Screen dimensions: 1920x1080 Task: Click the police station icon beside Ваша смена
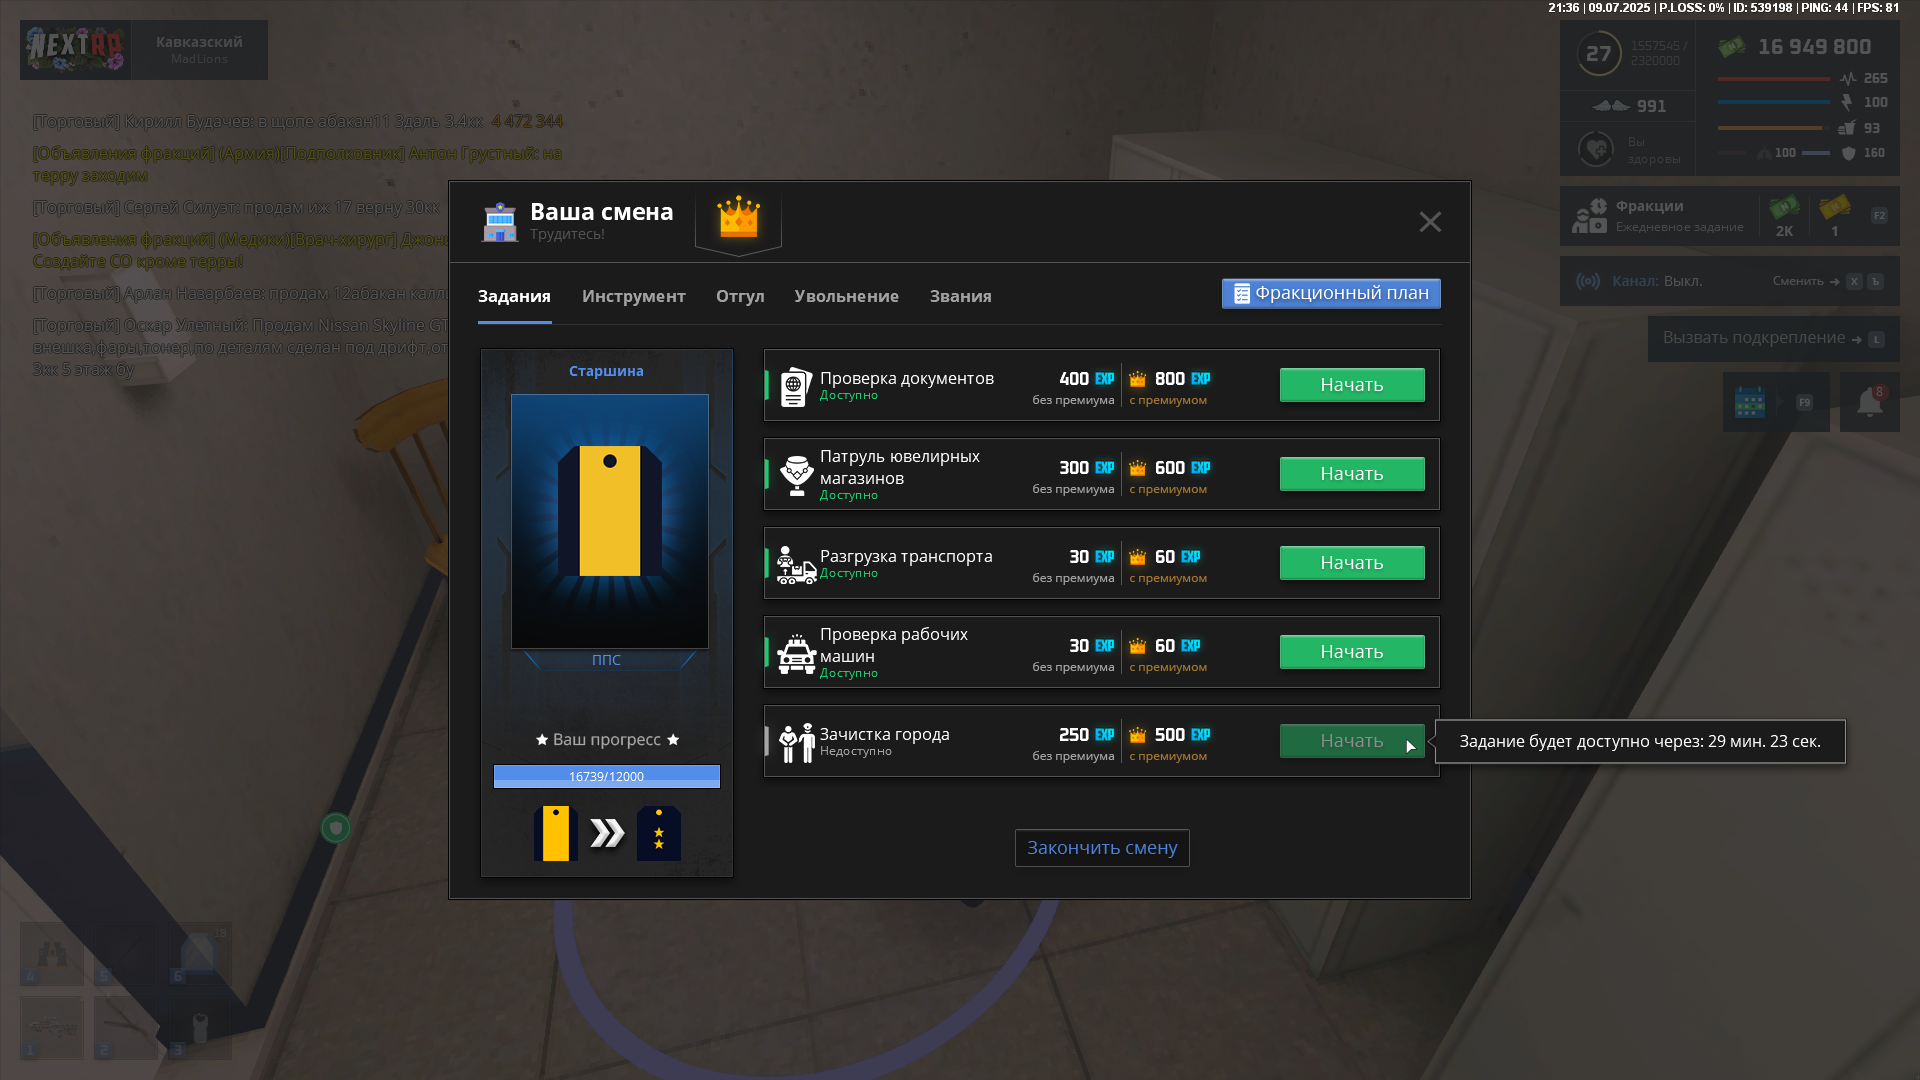tap(500, 222)
